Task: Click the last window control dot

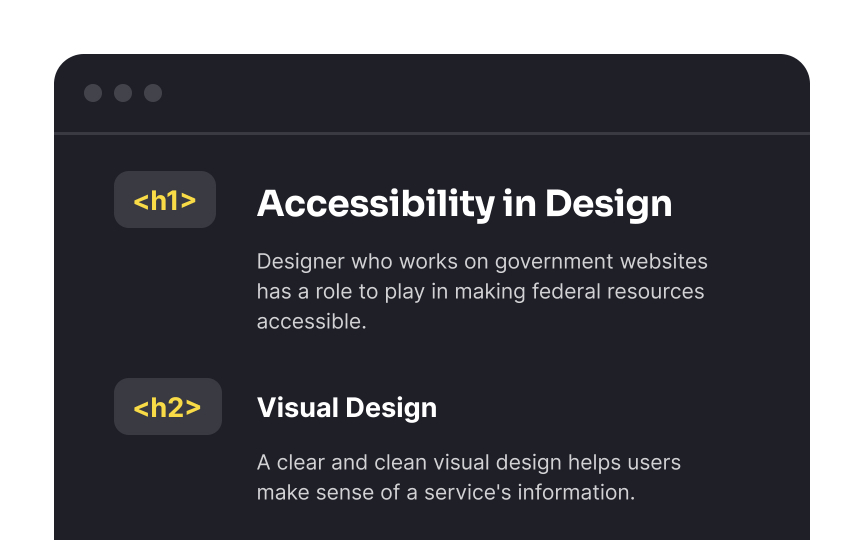Action: click(x=153, y=93)
